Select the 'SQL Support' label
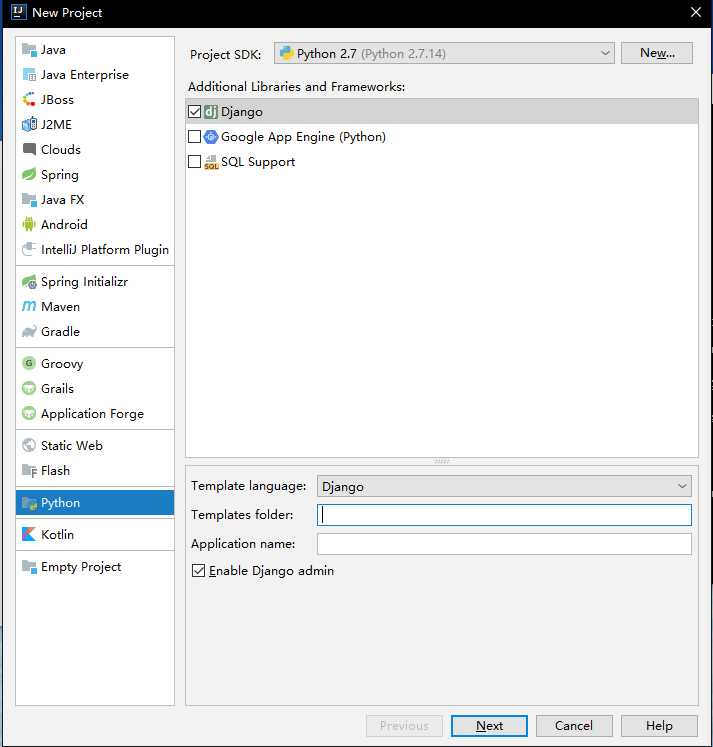 pyautogui.click(x=258, y=162)
